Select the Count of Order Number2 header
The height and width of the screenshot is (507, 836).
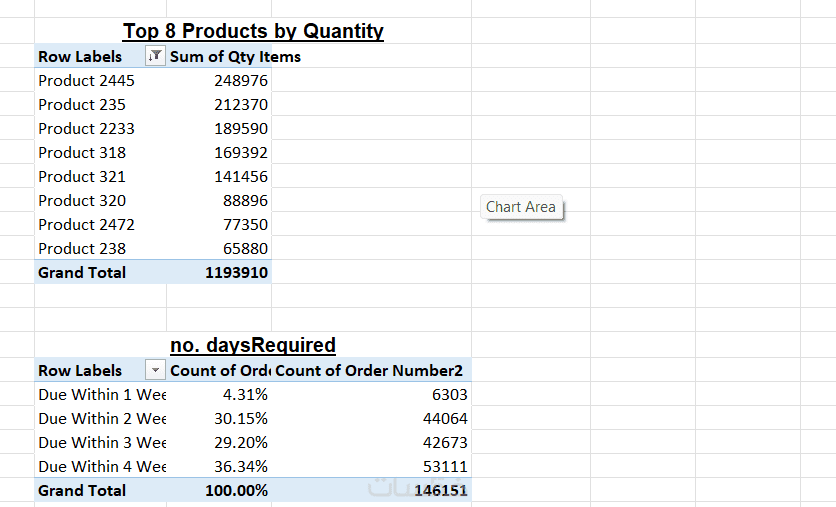(x=369, y=371)
